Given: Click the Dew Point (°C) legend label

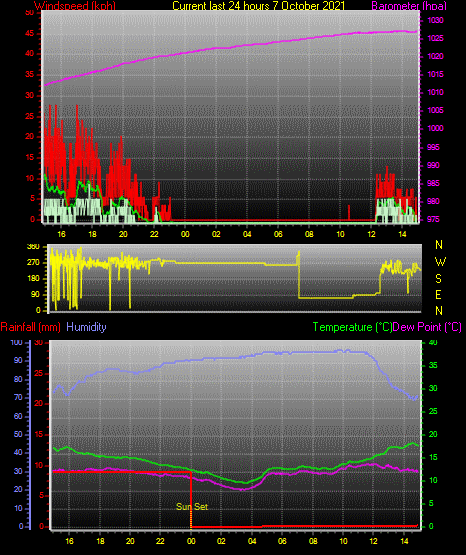Looking at the screenshot, I should (x=427, y=327).
